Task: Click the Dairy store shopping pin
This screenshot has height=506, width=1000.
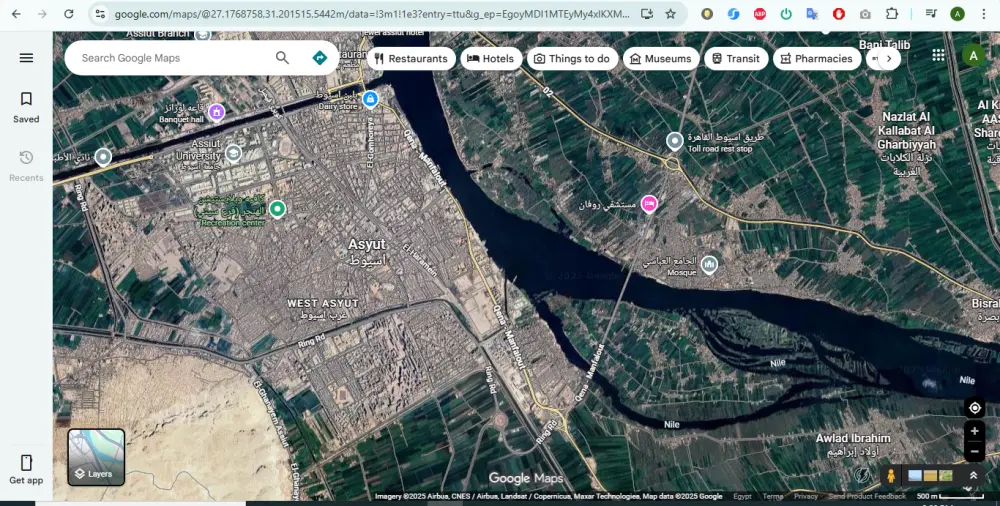Action: (x=370, y=100)
